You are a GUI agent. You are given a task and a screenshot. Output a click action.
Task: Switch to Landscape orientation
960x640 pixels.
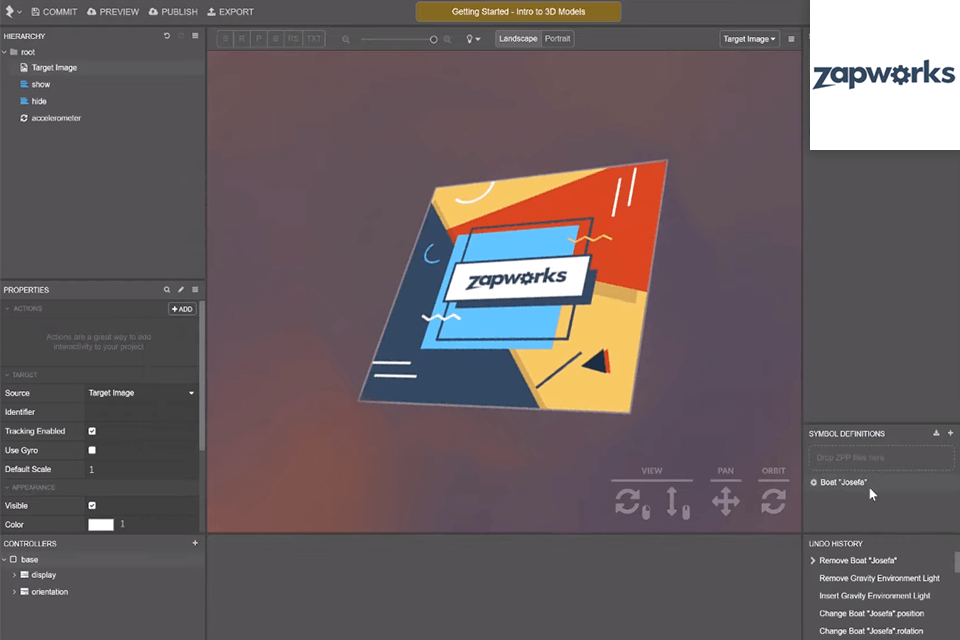tap(518, 39)
